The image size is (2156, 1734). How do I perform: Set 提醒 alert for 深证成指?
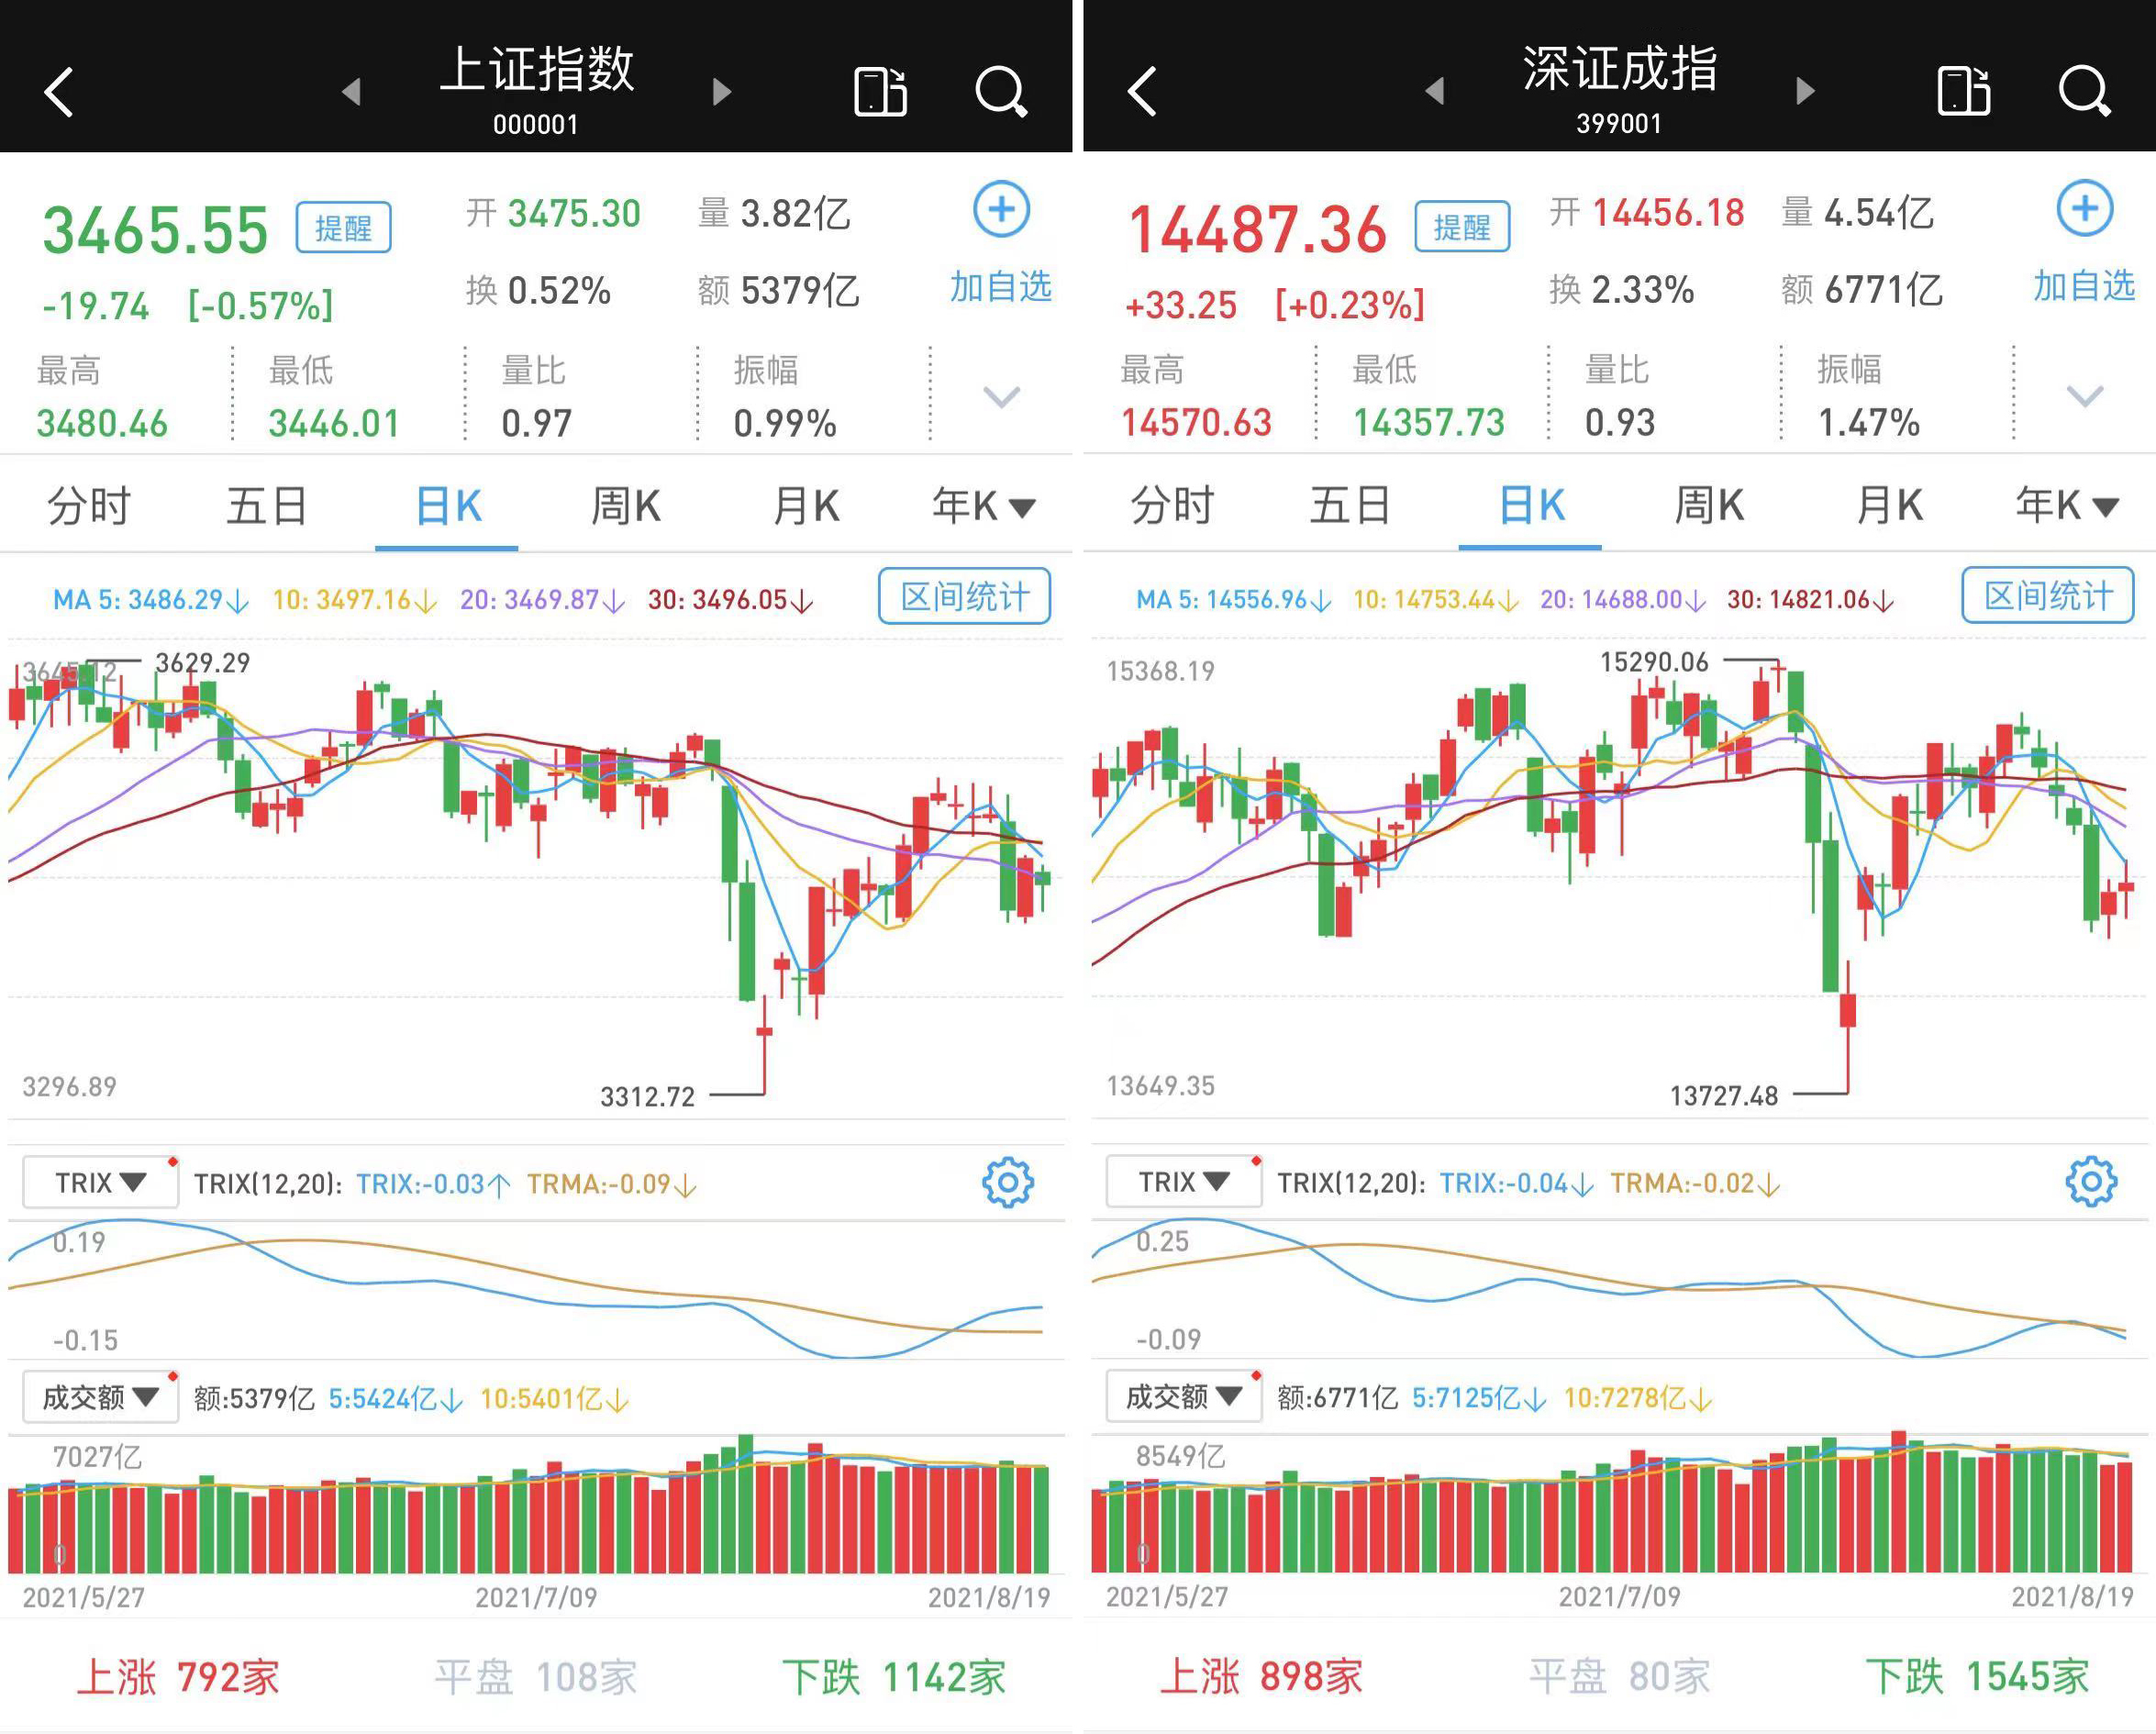pyautogui.click(x=1462, y=227)
